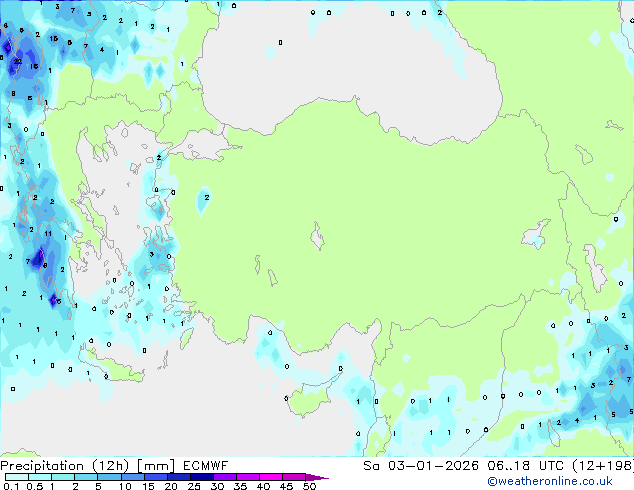
Task: Click the 15–20 mm legend swatch
Action: point(156,477)
